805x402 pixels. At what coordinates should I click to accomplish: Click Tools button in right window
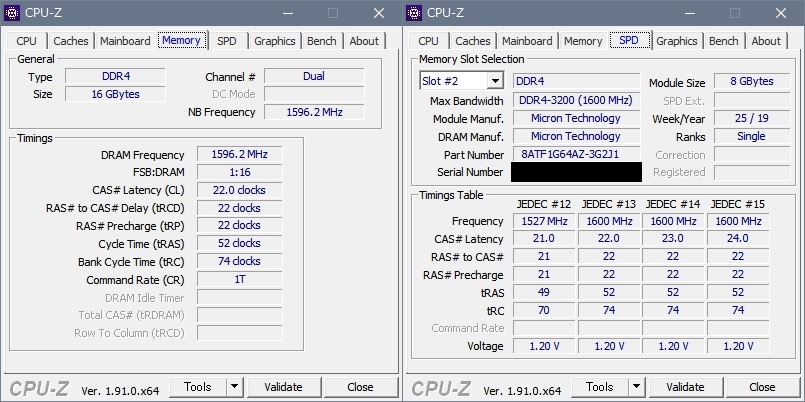pos(600,387)
